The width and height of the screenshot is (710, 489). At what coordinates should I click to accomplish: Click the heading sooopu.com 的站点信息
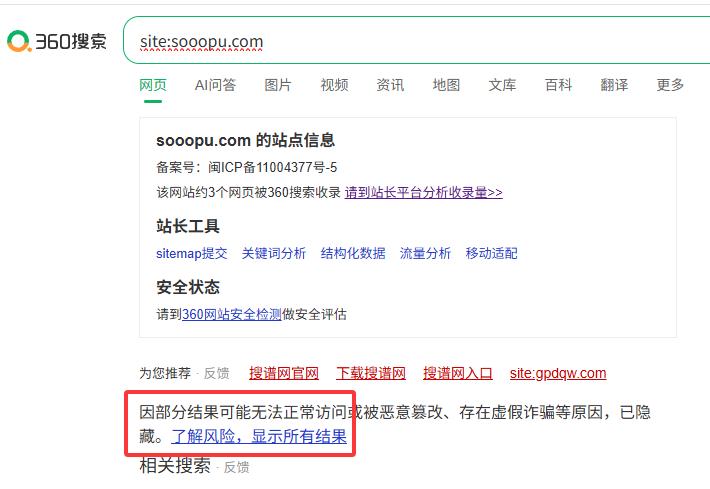245,140
